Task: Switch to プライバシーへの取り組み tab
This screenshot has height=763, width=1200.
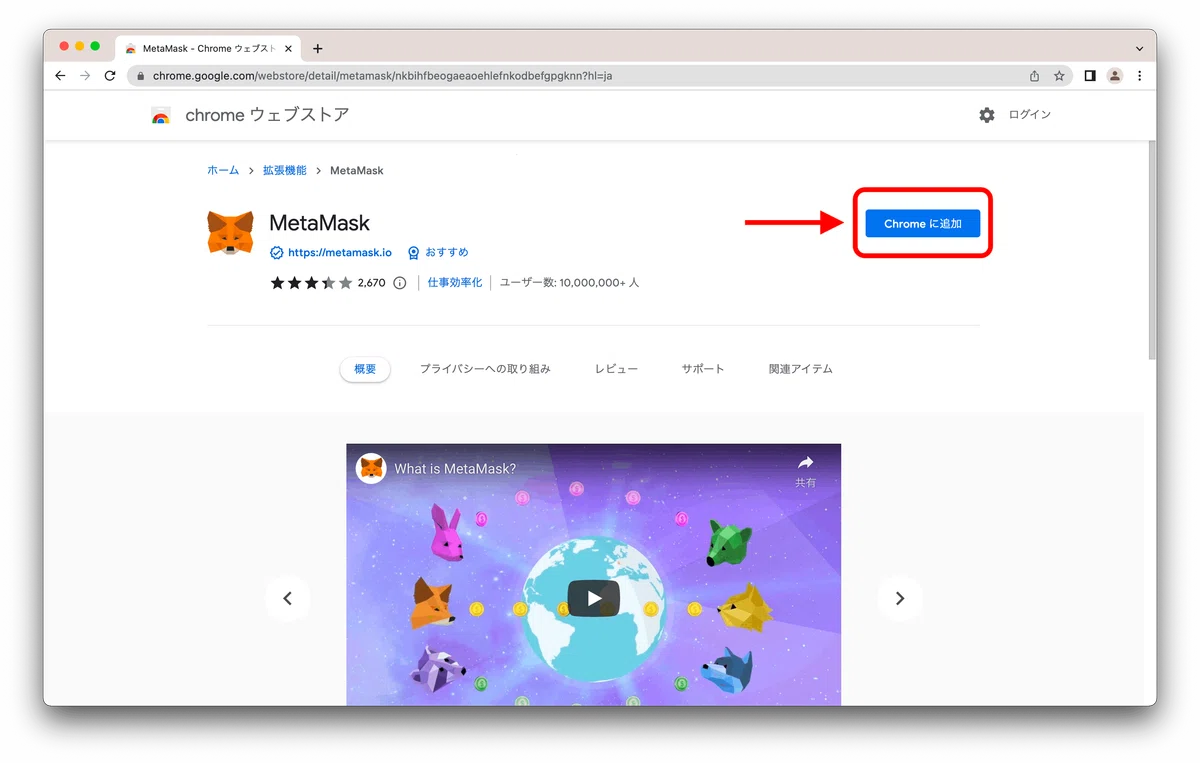Action: point(485,369)
